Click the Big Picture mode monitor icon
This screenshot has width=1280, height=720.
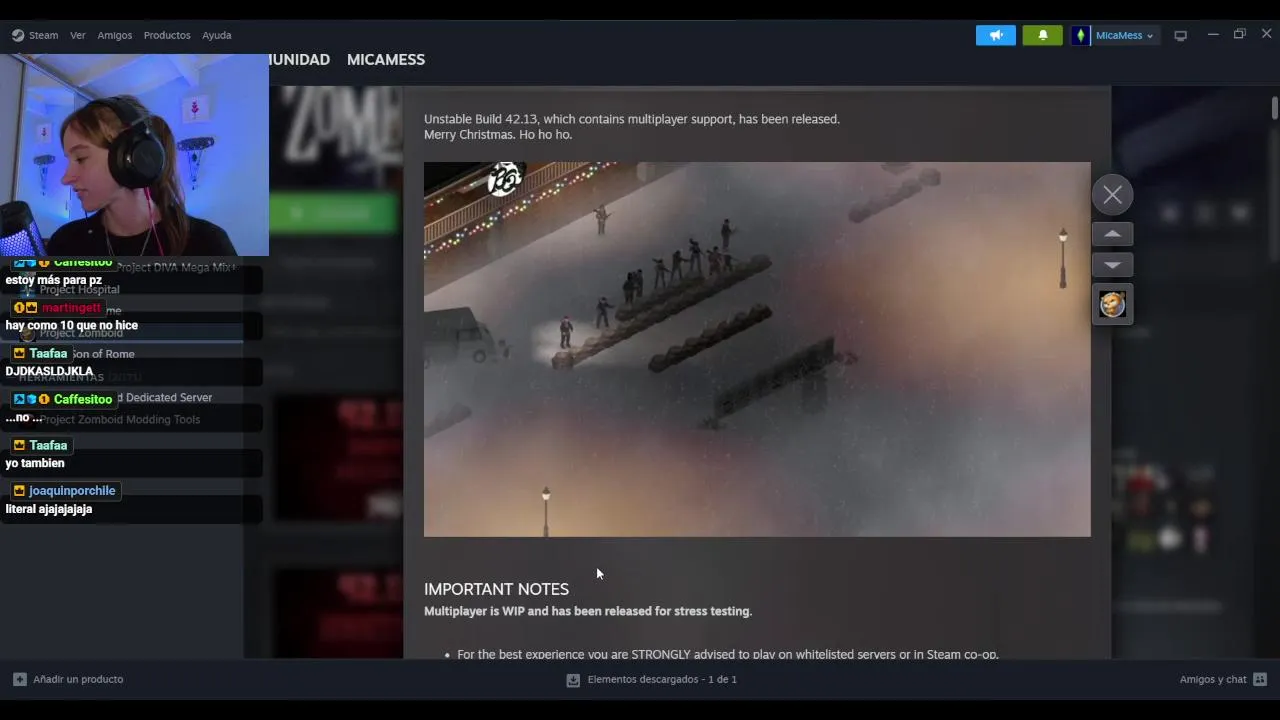[1181, 35]
